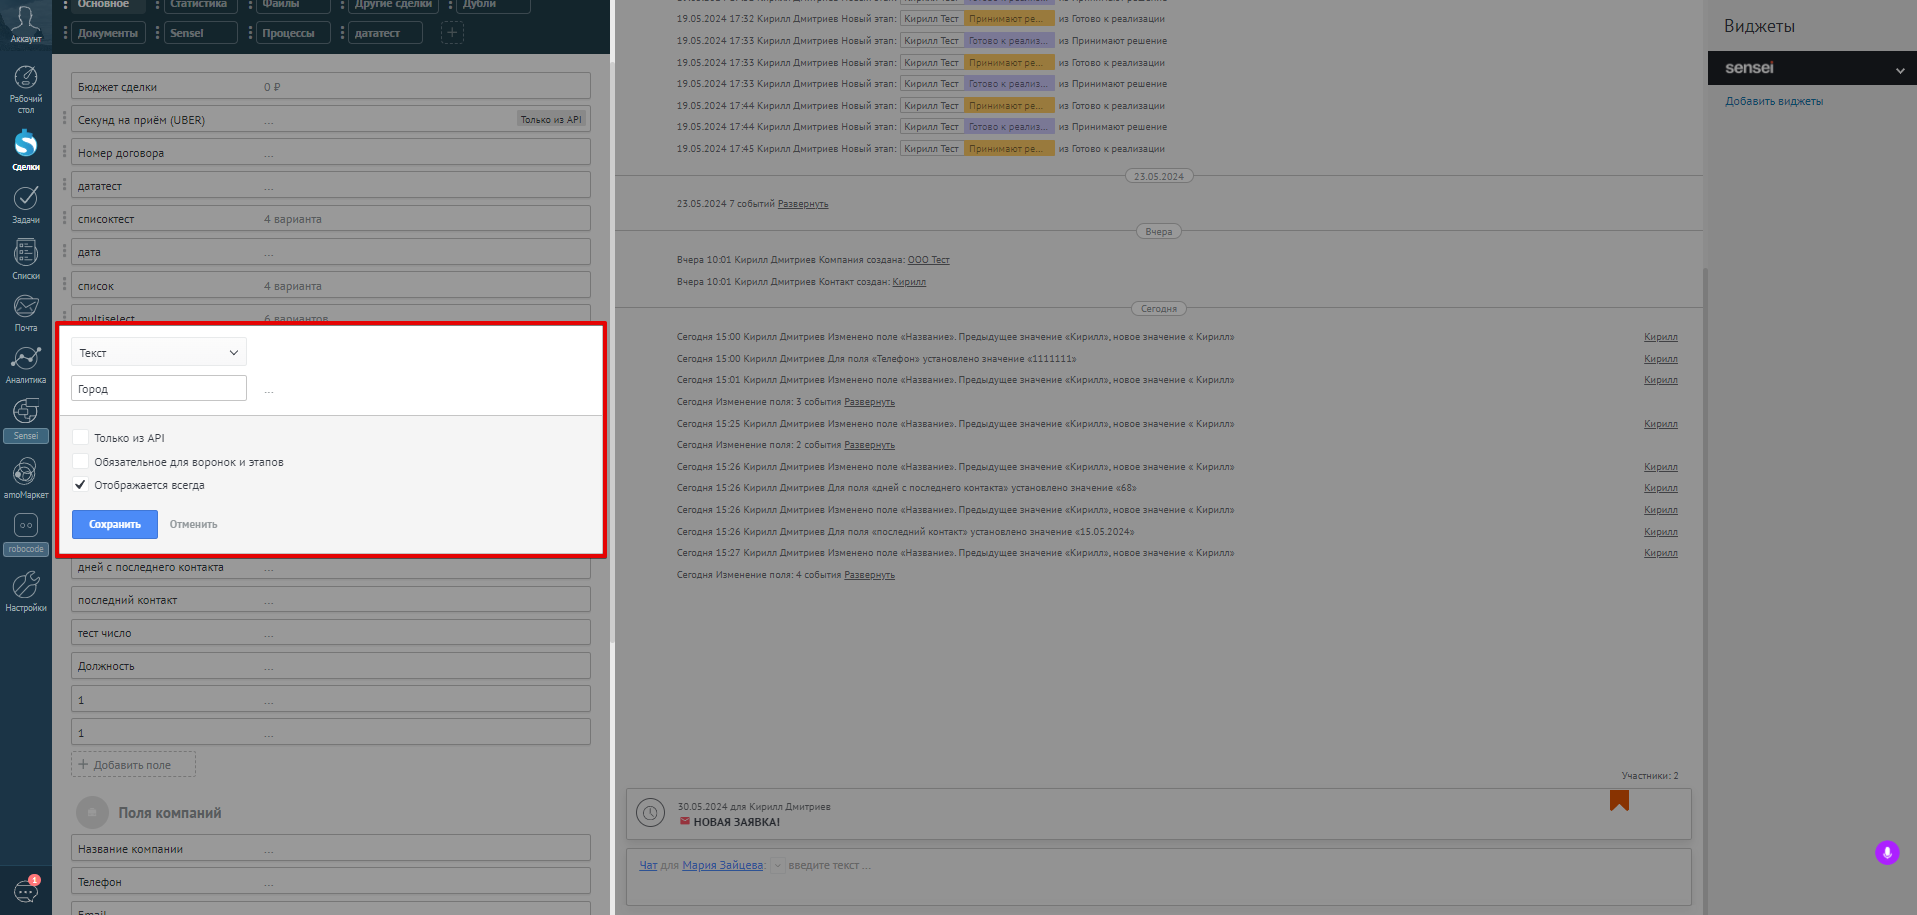
Task: Expand 23.05.2024 7 событий Развернуть
Action: [803, 204]
